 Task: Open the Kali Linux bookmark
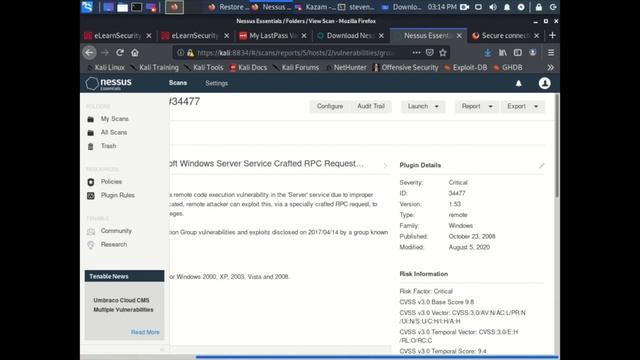click(106, 67)
